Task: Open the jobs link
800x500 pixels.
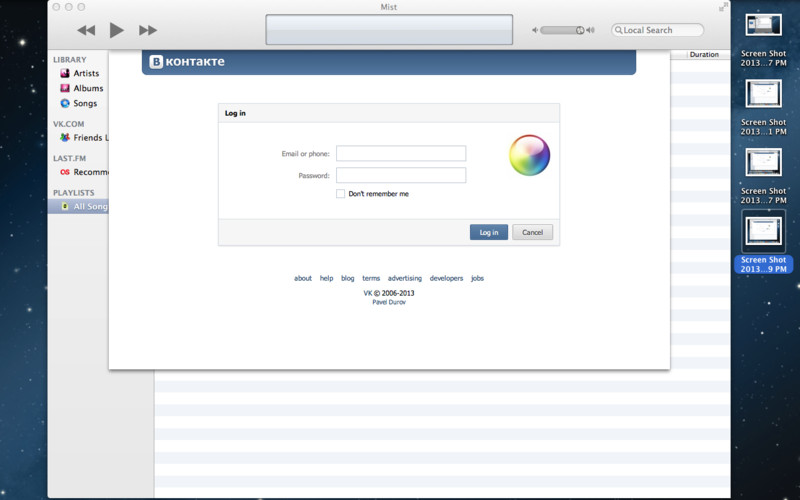Action: (478, 278)
